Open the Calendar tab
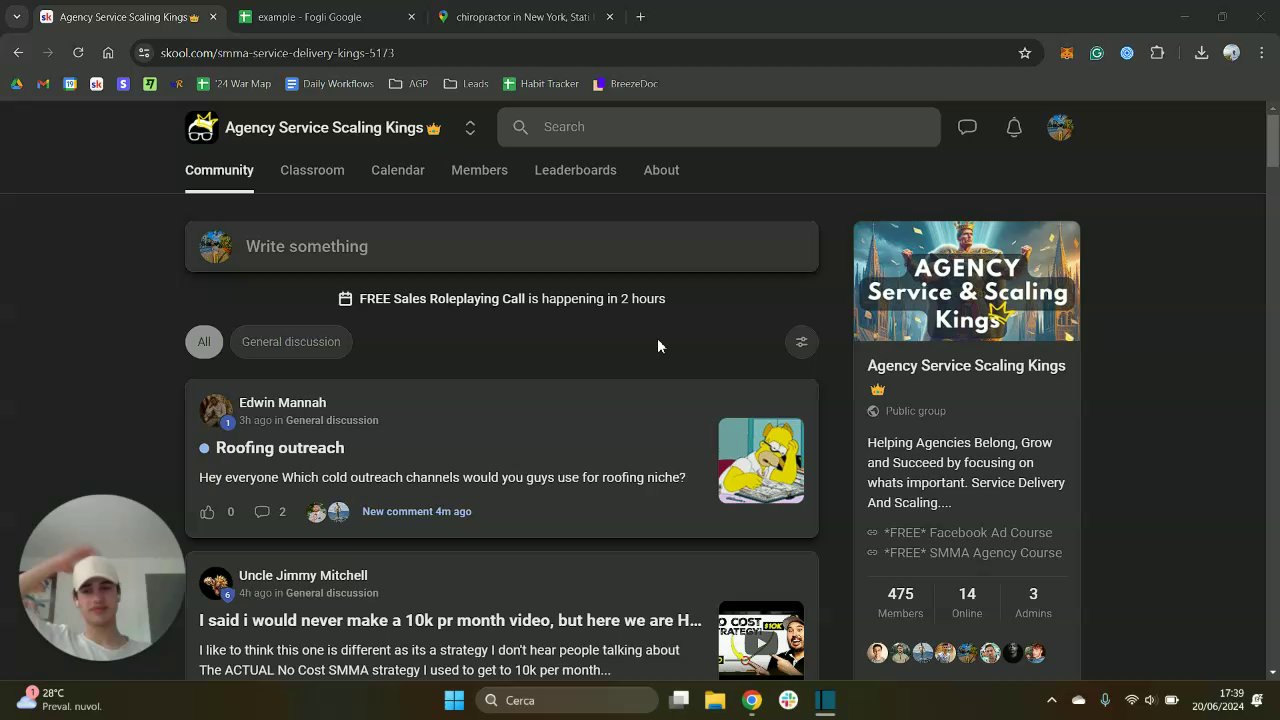 398,170
